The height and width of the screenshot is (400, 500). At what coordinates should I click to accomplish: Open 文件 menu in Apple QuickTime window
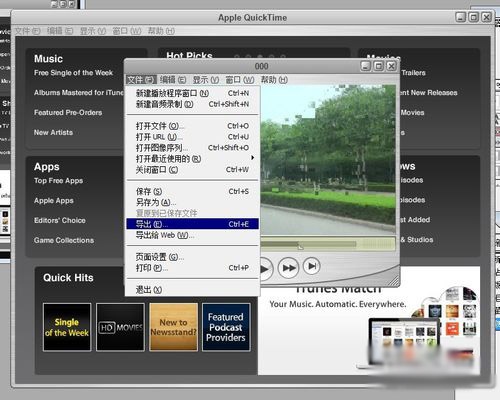coord(27,31)
